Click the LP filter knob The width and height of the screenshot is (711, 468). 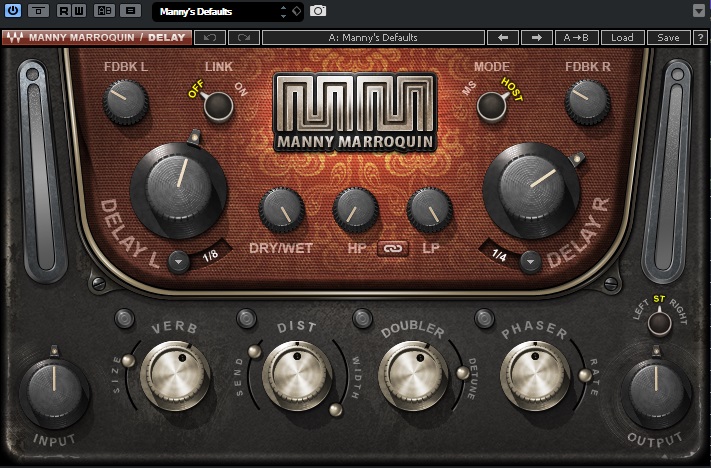429,210
